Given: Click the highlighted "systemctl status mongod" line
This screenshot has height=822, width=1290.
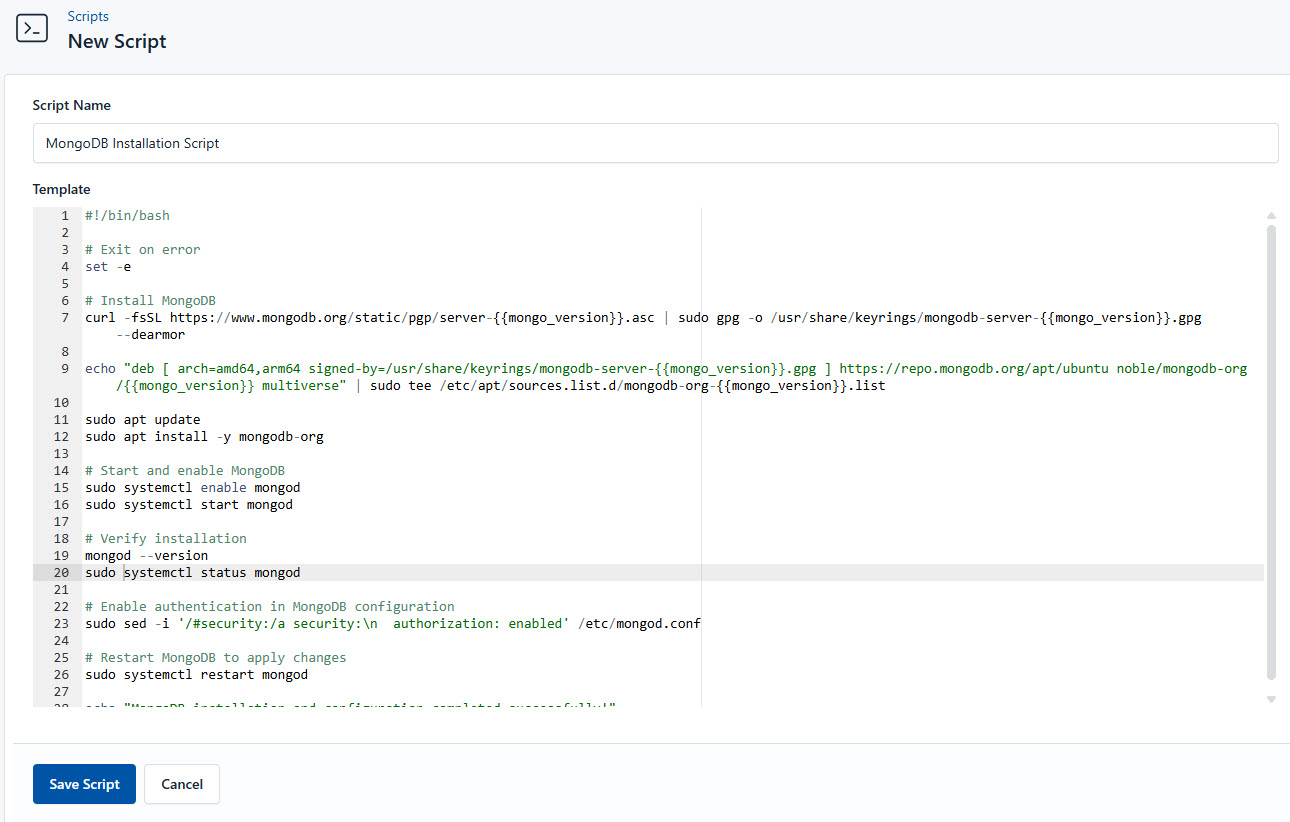Looking at the screenshot, I should tap(193, 572).
